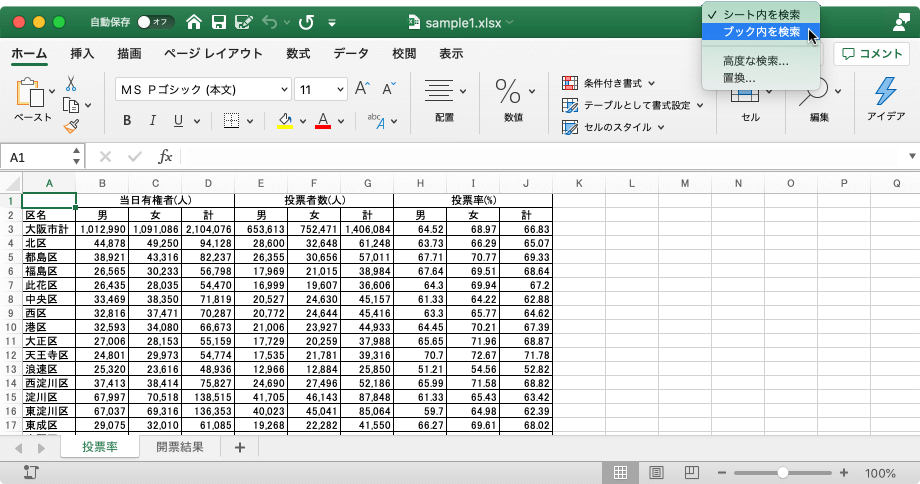Screen dimensions: 920x484
Task: Click the fx insert function icon
Action: coord(165,157)
